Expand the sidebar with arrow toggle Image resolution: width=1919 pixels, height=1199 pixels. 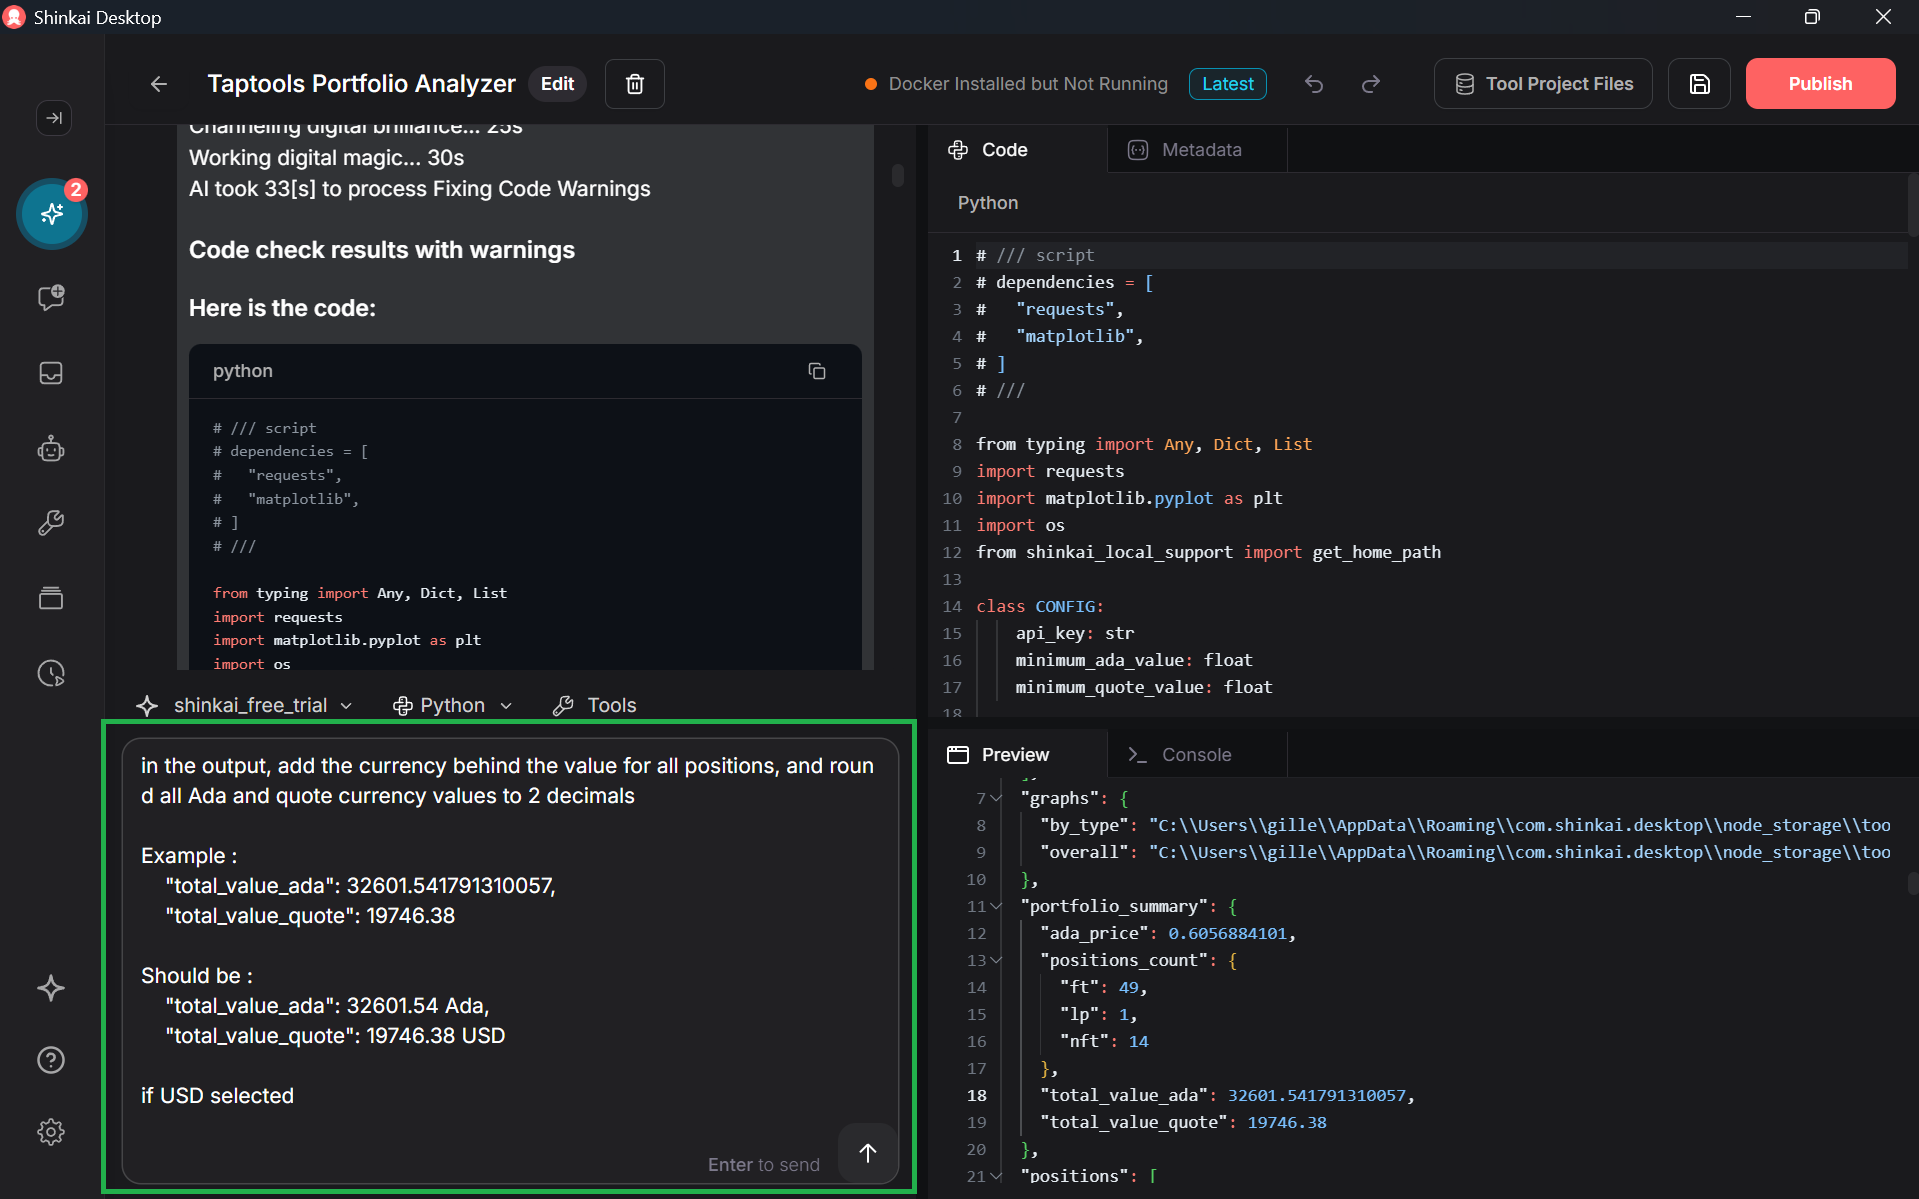point(54,118)
